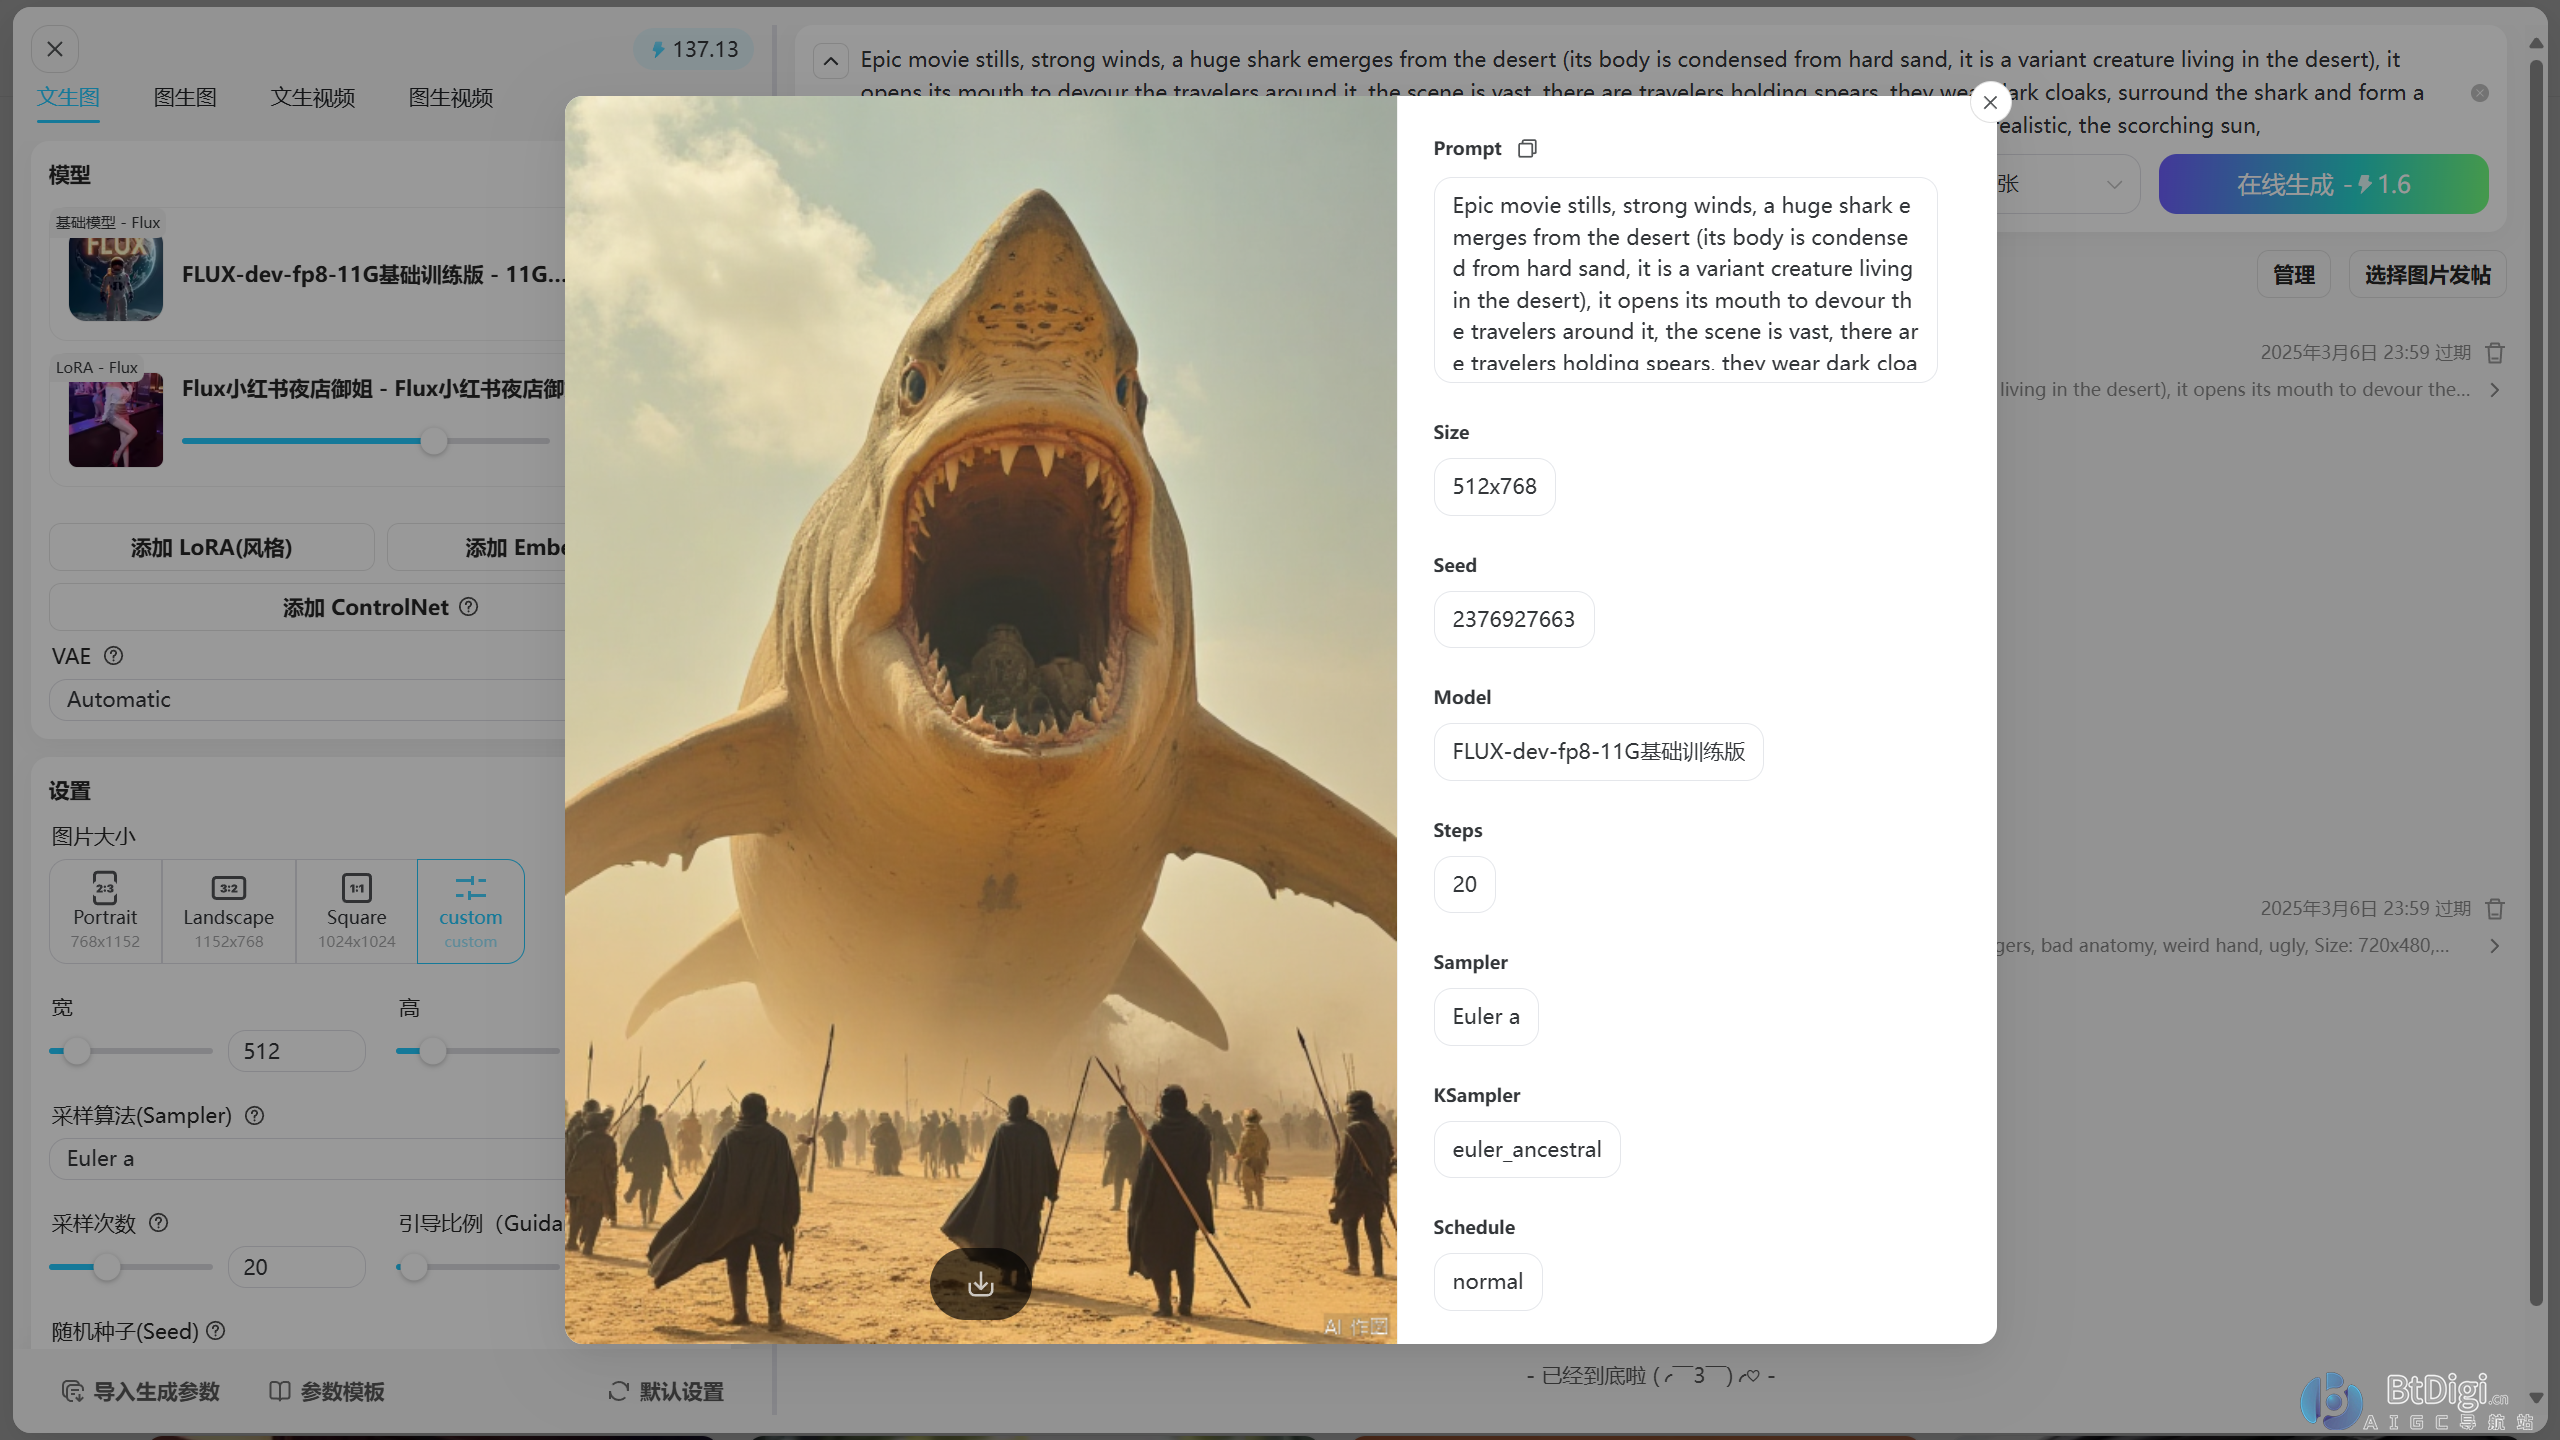The width and height of the screenshot is (2560, 1440).
Task: Click the Seed value 2376927663
Action: [x=1513, y=619]
